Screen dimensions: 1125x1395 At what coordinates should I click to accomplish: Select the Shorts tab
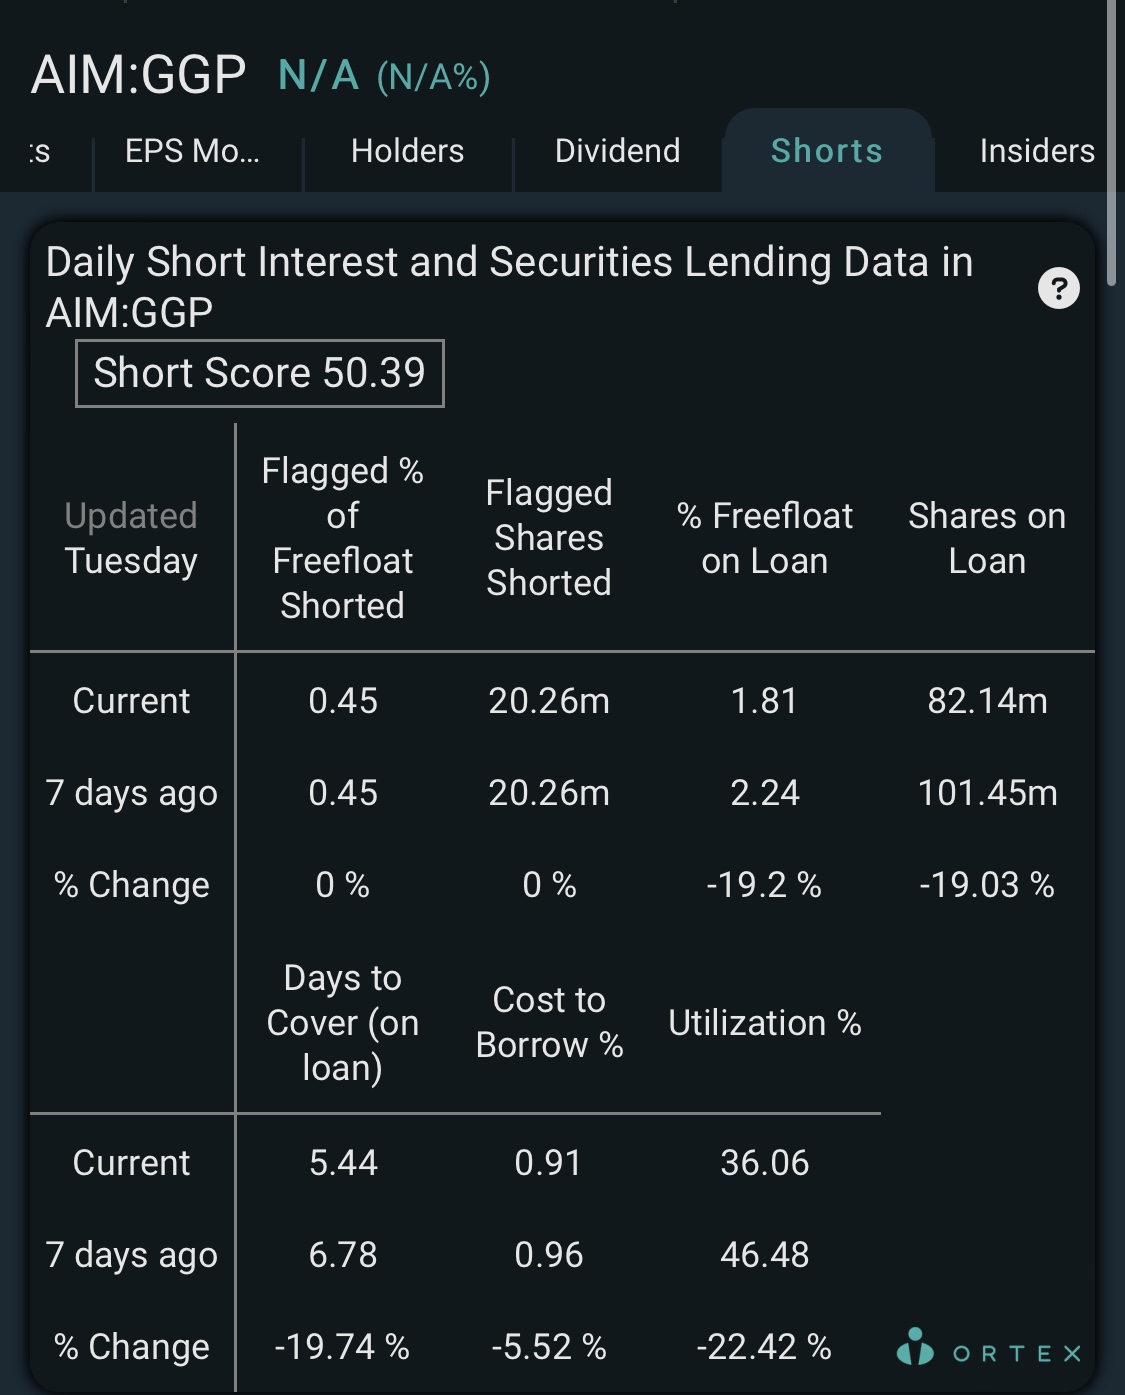(827, 151)
